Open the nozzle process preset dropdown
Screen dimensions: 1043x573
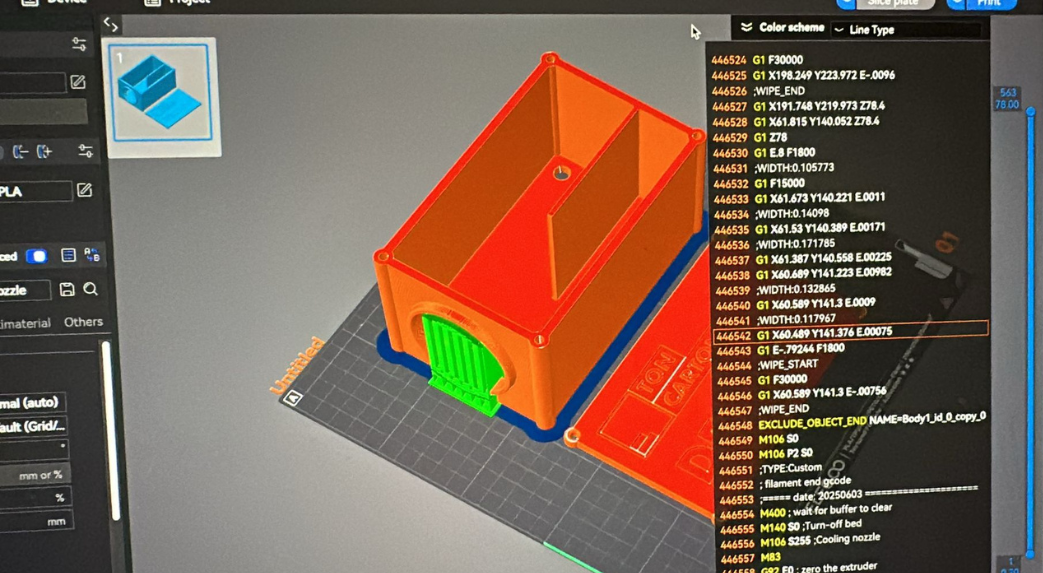pos(25,291)
